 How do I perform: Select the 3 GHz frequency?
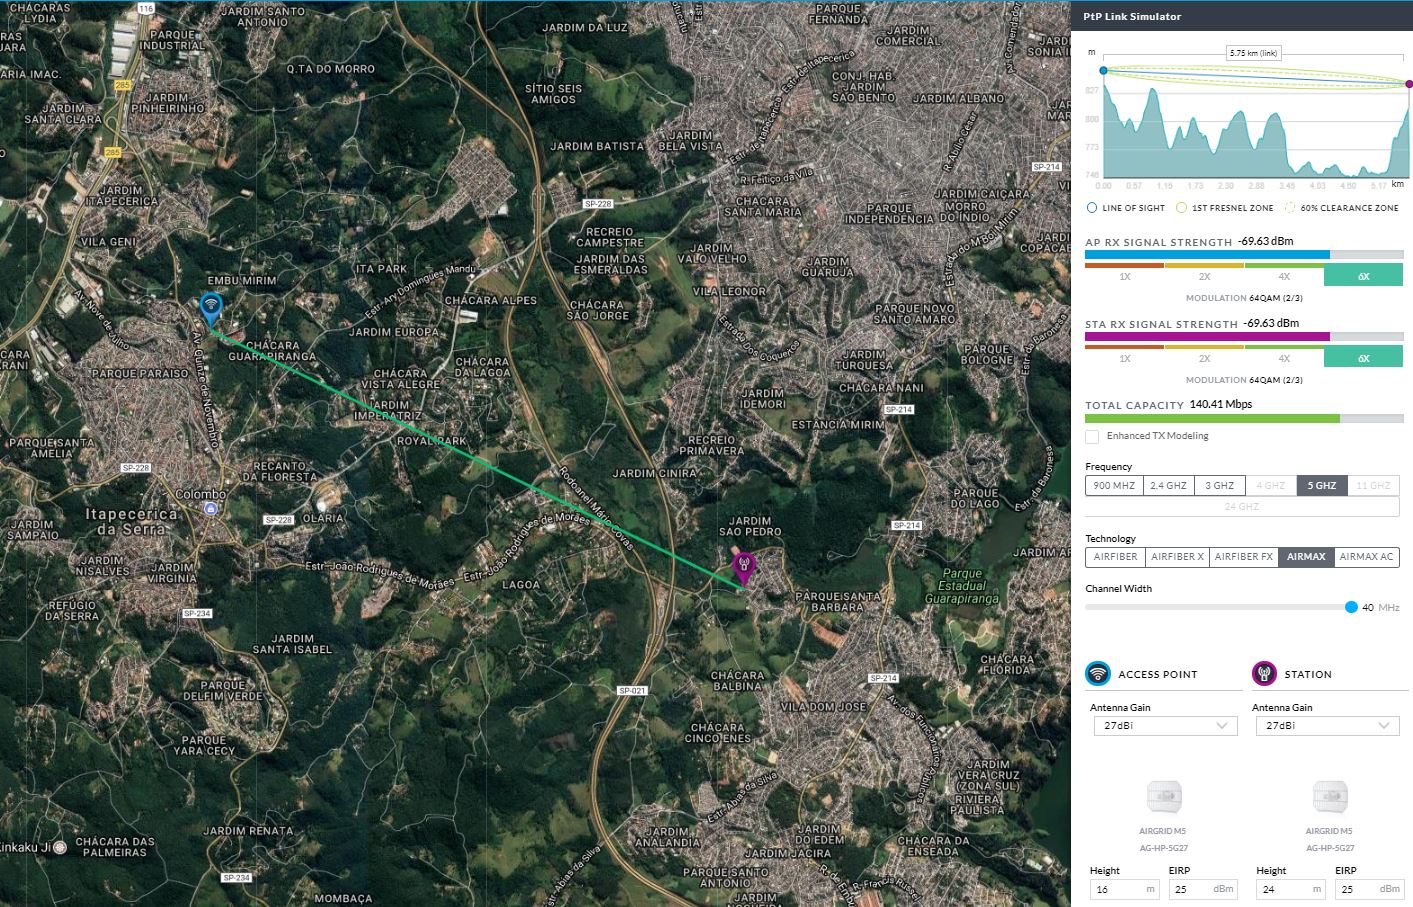click(x=1219, y=486)
